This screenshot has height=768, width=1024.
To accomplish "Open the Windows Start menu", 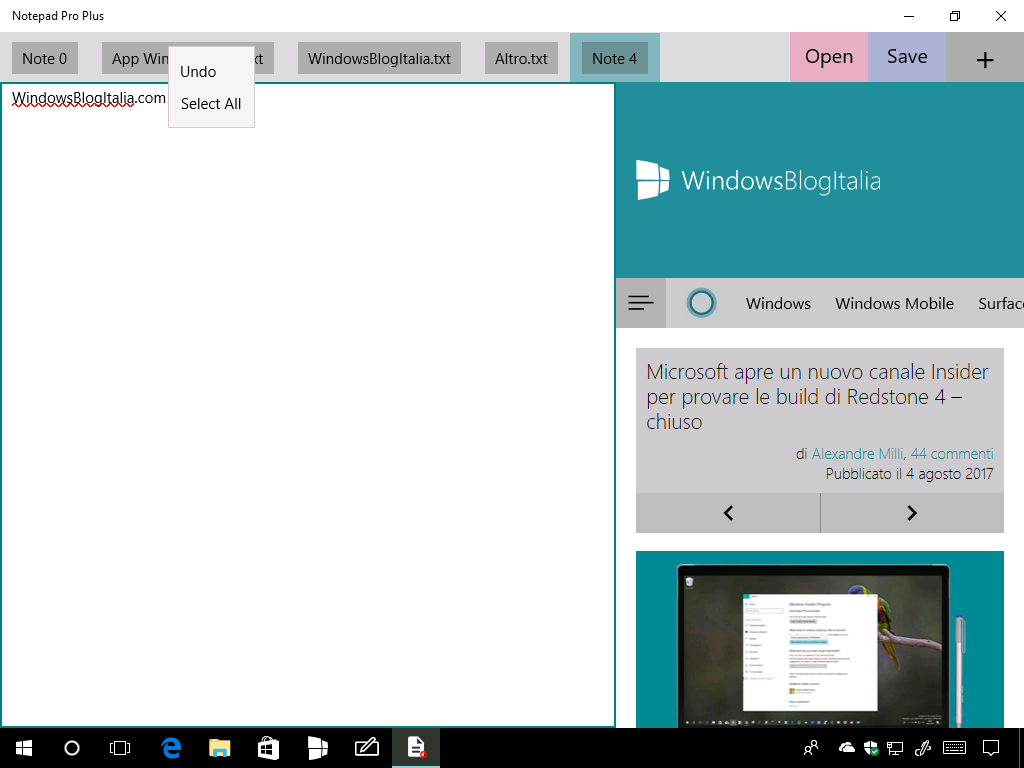I will [24, 748].
